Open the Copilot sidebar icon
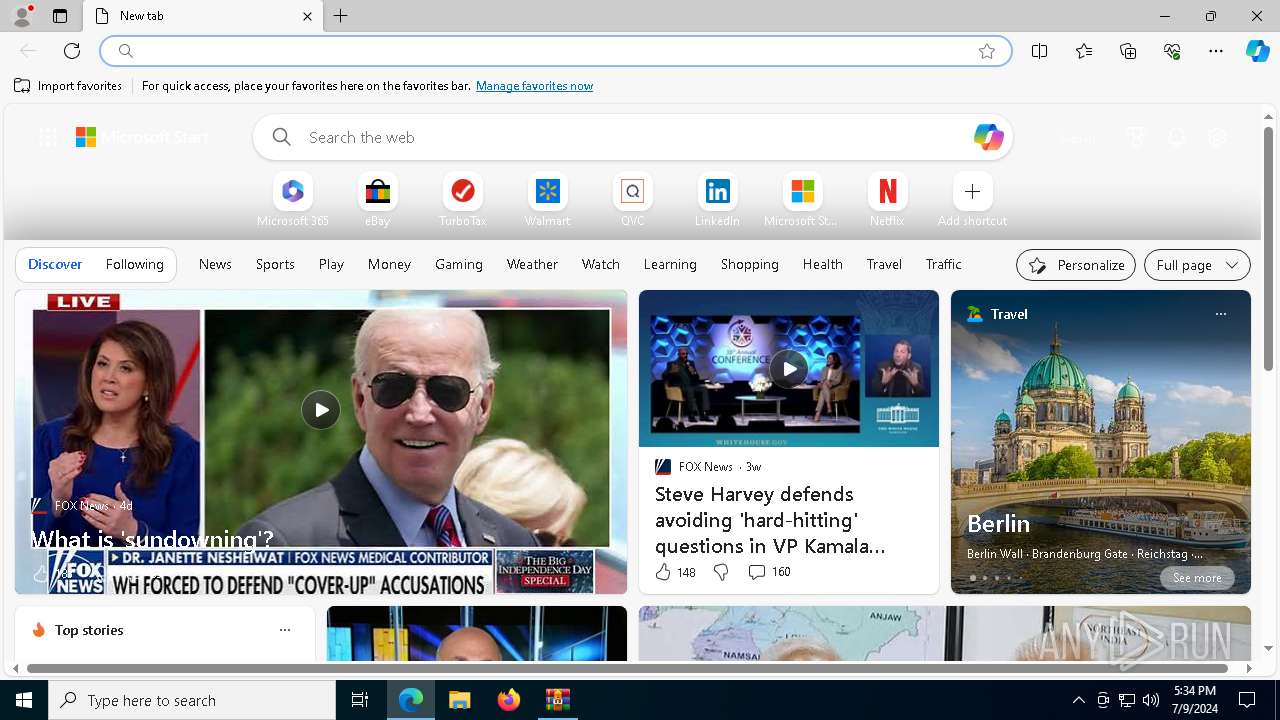Viewport: 1280px width, 720px height. tap(1257, 51)
